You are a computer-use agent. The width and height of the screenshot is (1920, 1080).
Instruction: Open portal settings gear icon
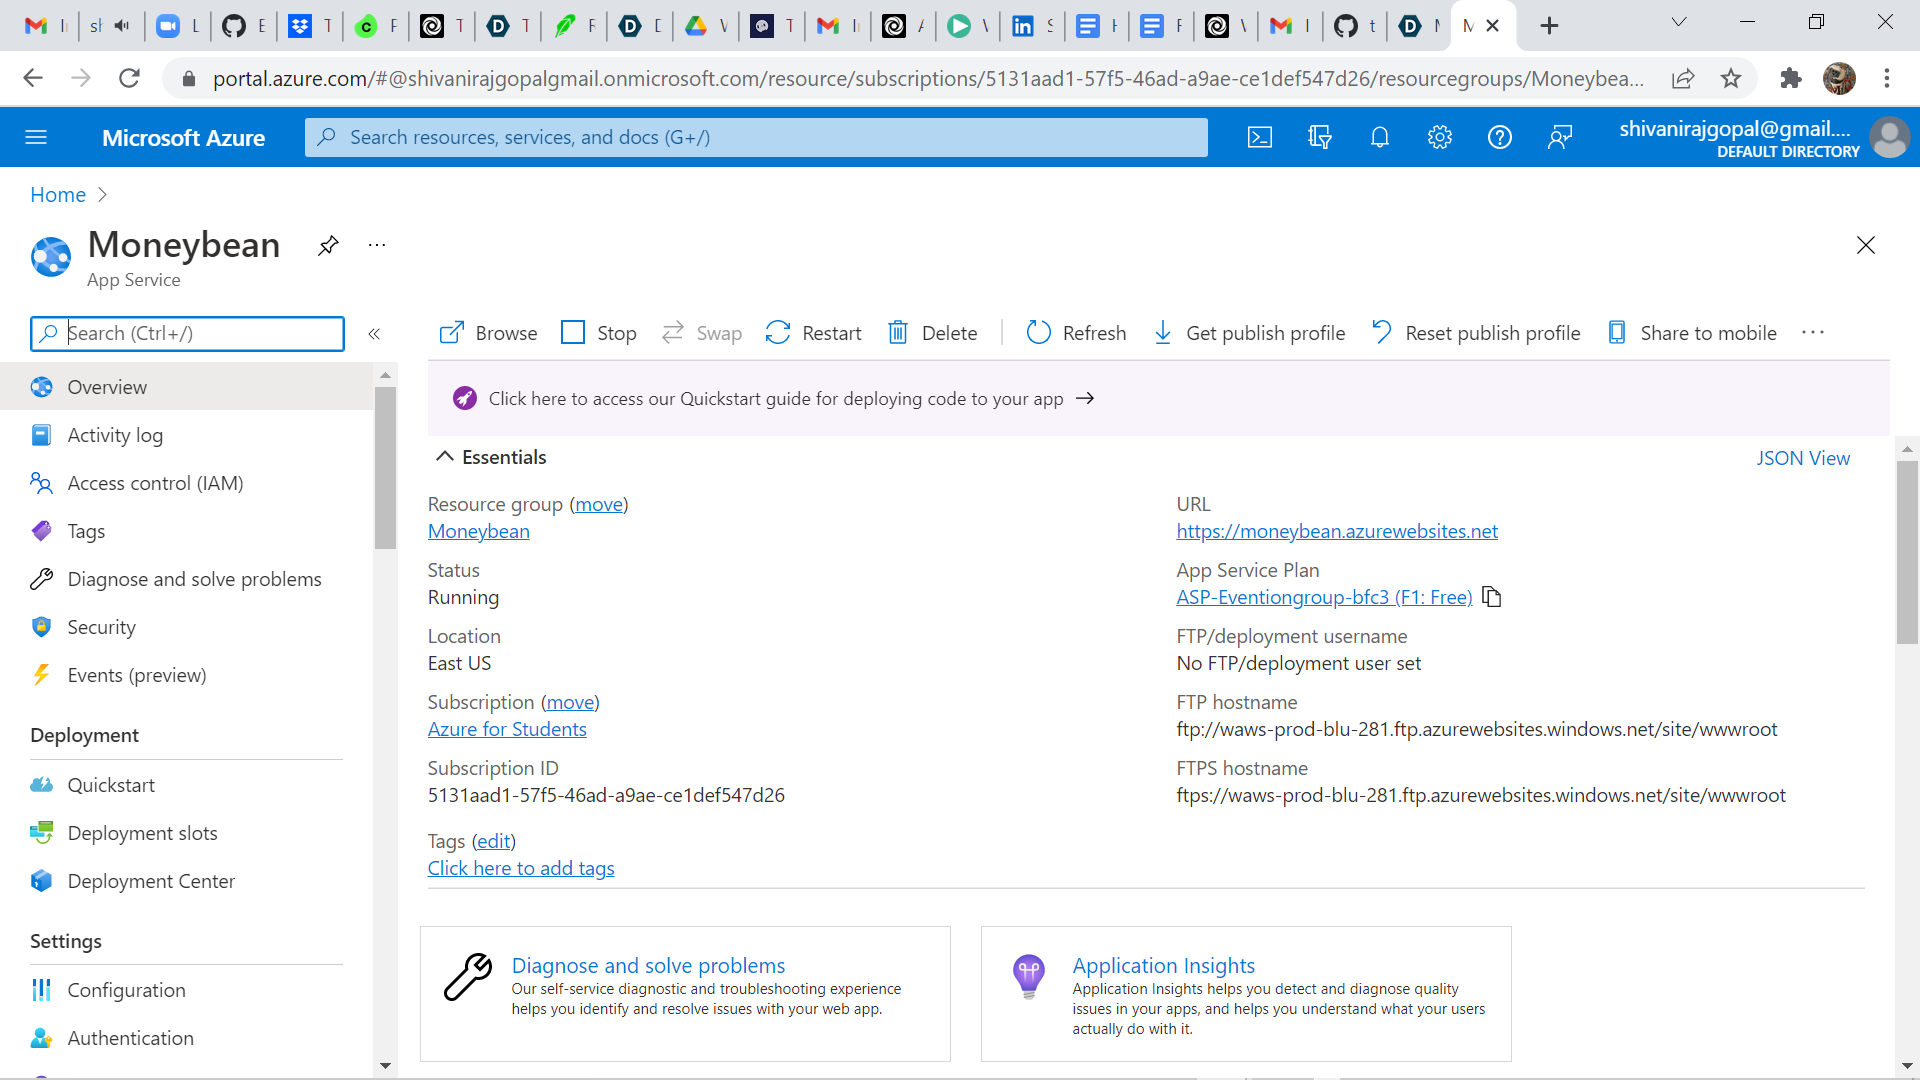[x=1440, y=138]
